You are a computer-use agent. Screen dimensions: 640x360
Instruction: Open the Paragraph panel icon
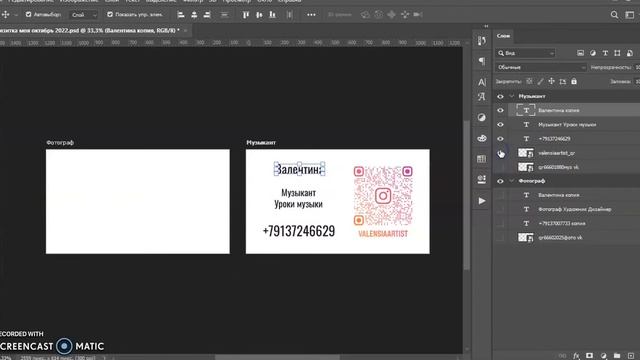[482, 61]
